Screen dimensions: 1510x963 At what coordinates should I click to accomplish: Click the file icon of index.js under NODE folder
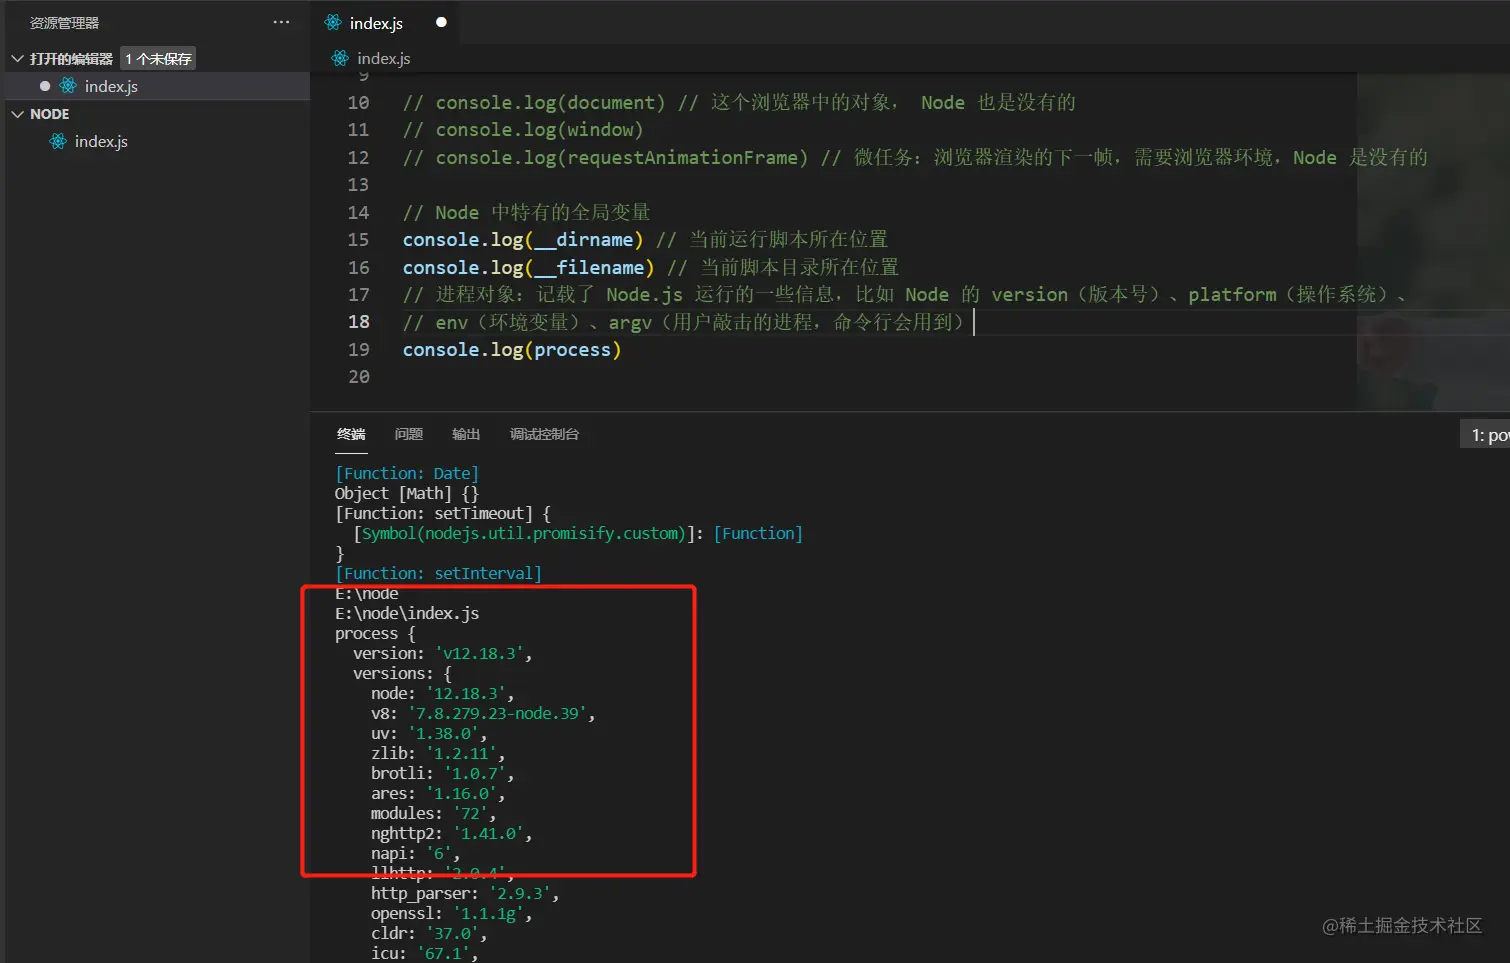(x=58, y=141)
